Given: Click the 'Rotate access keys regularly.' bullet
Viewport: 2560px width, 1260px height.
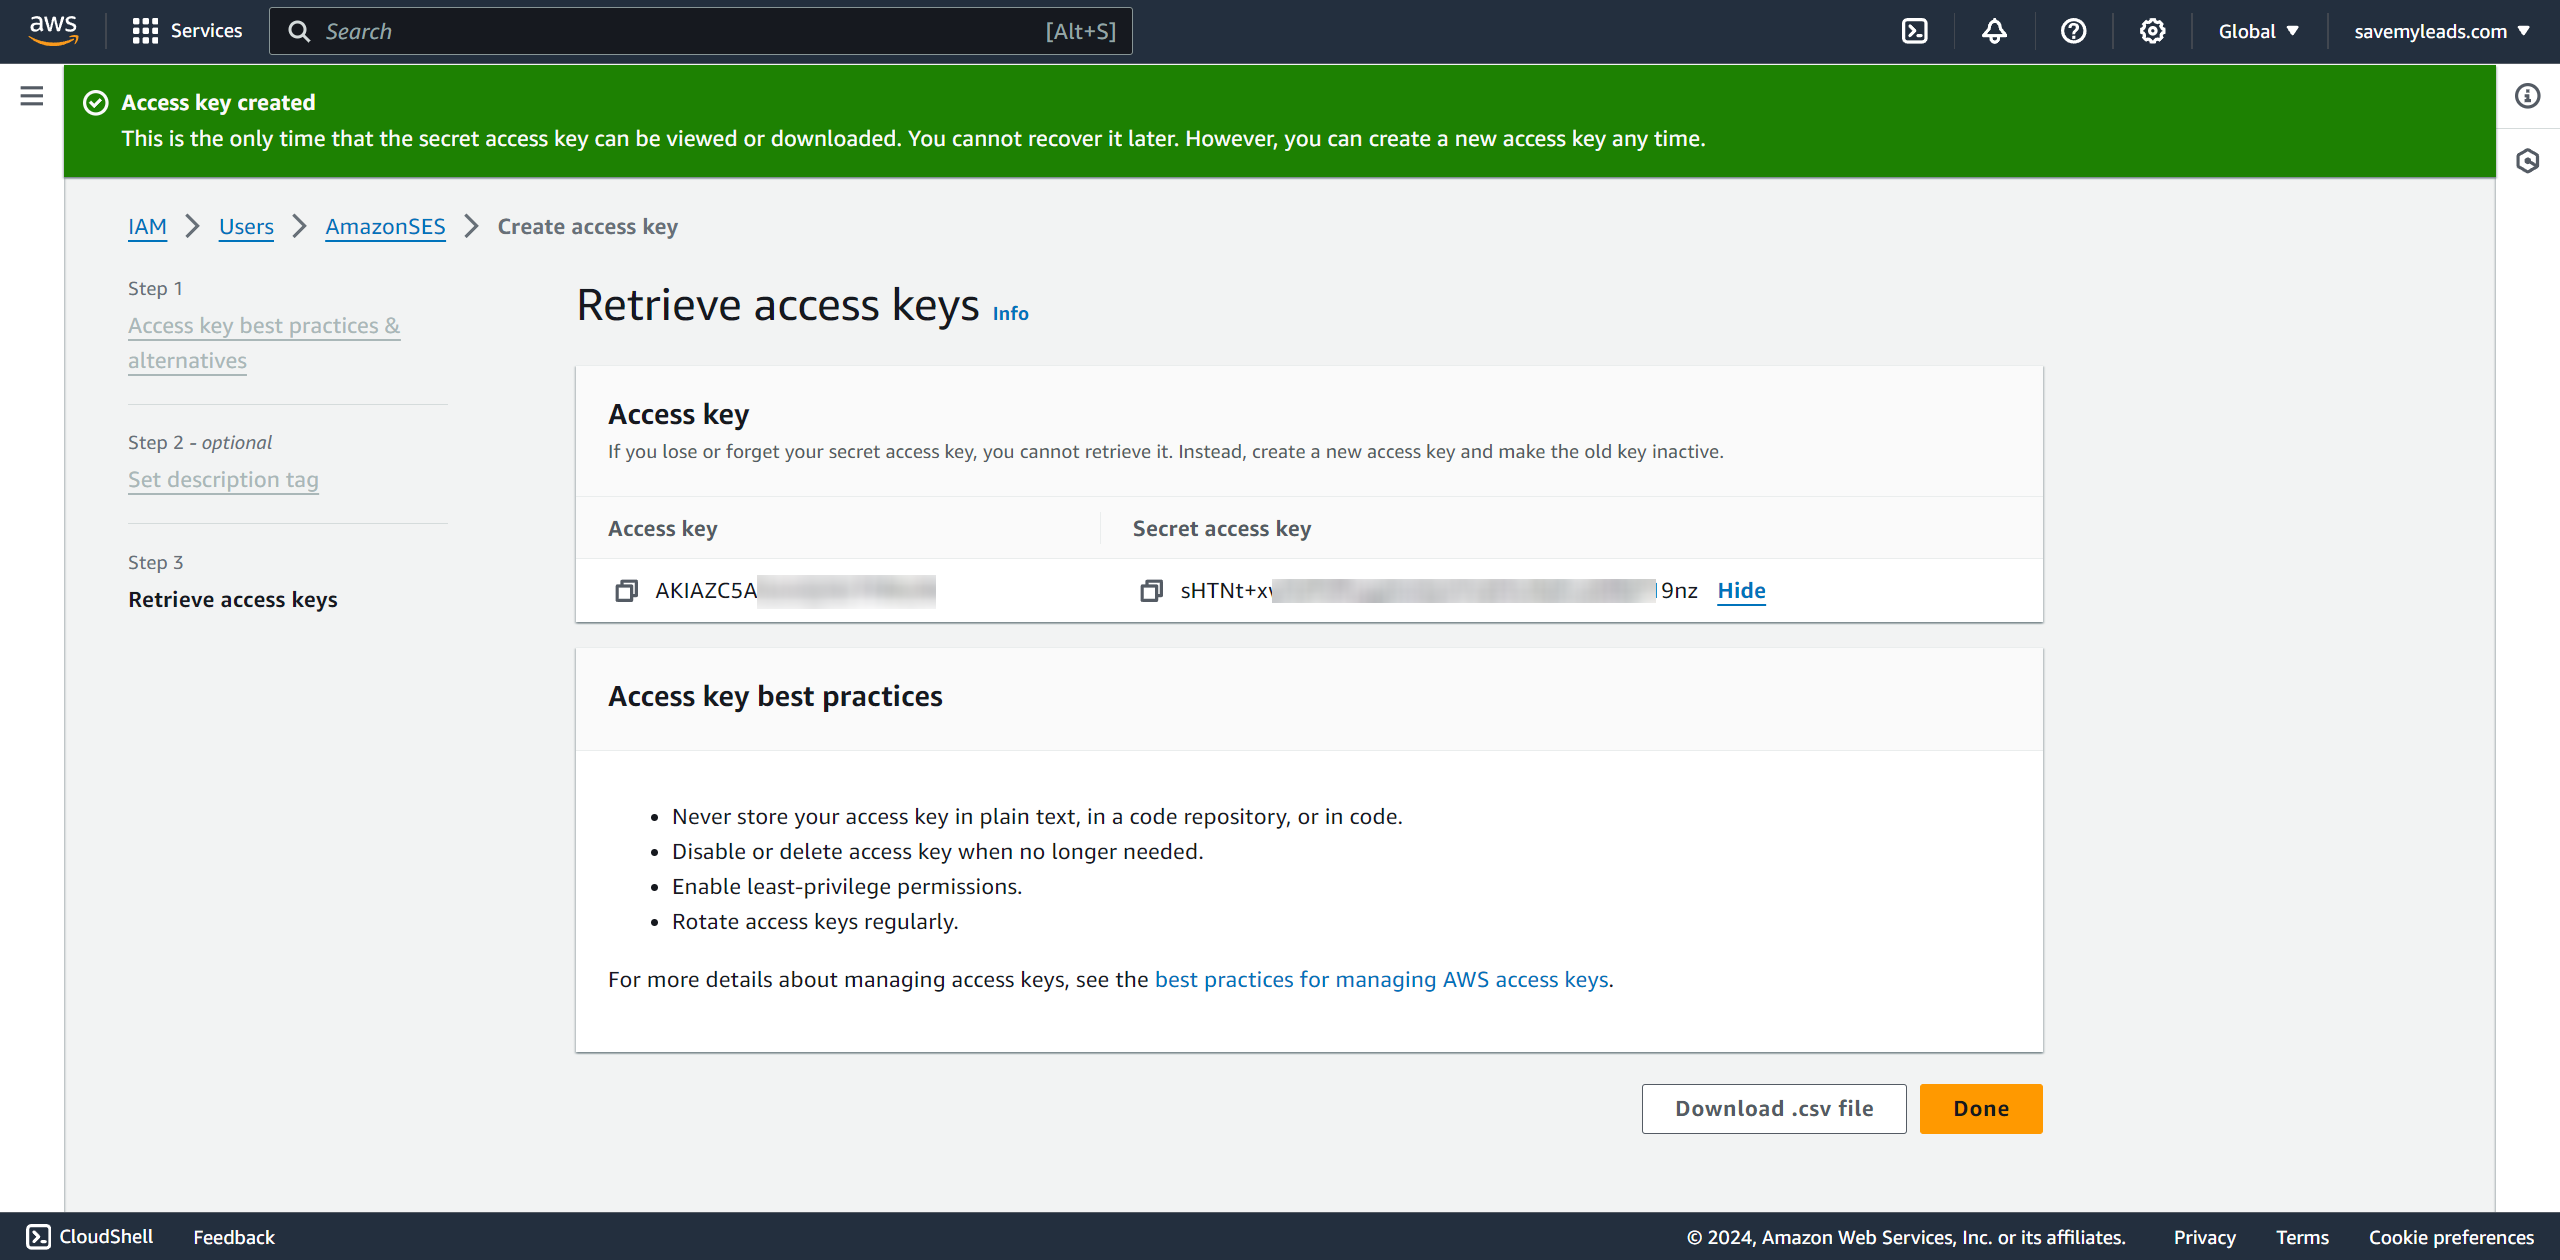Looking at the screenshot, I should (815, 922).
